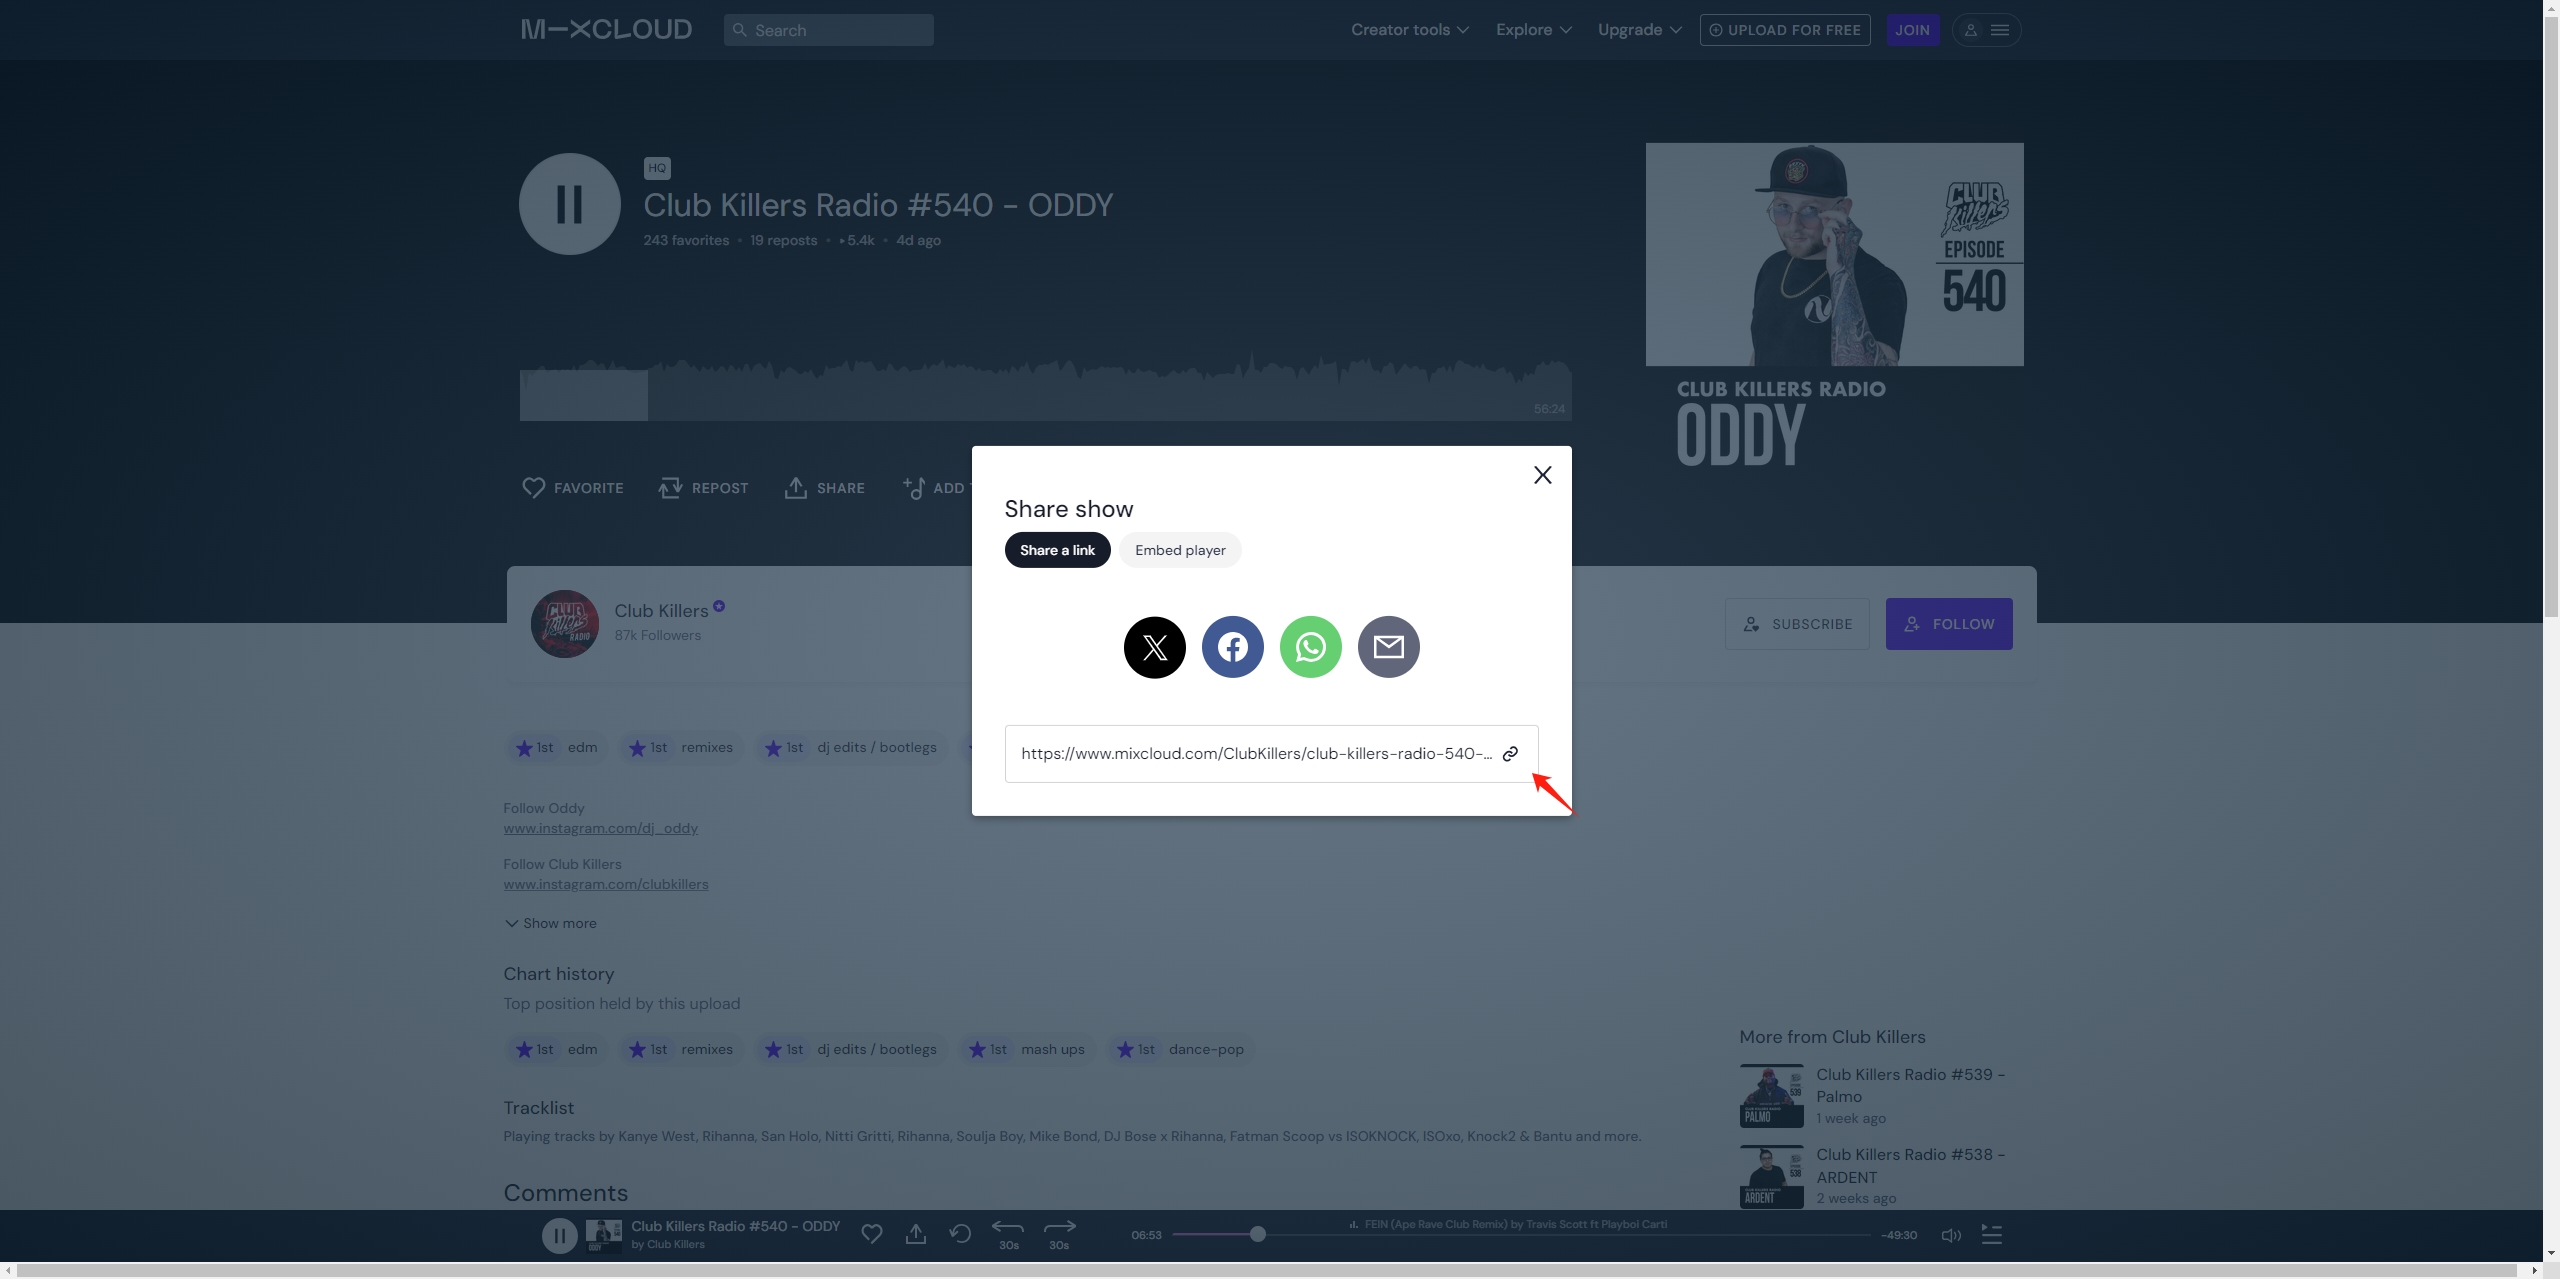Image resolution: width=2560 pixels, height=1279 pixels.
Task: Click the SUBSCRIBE button
Action: coord(1796,622)
